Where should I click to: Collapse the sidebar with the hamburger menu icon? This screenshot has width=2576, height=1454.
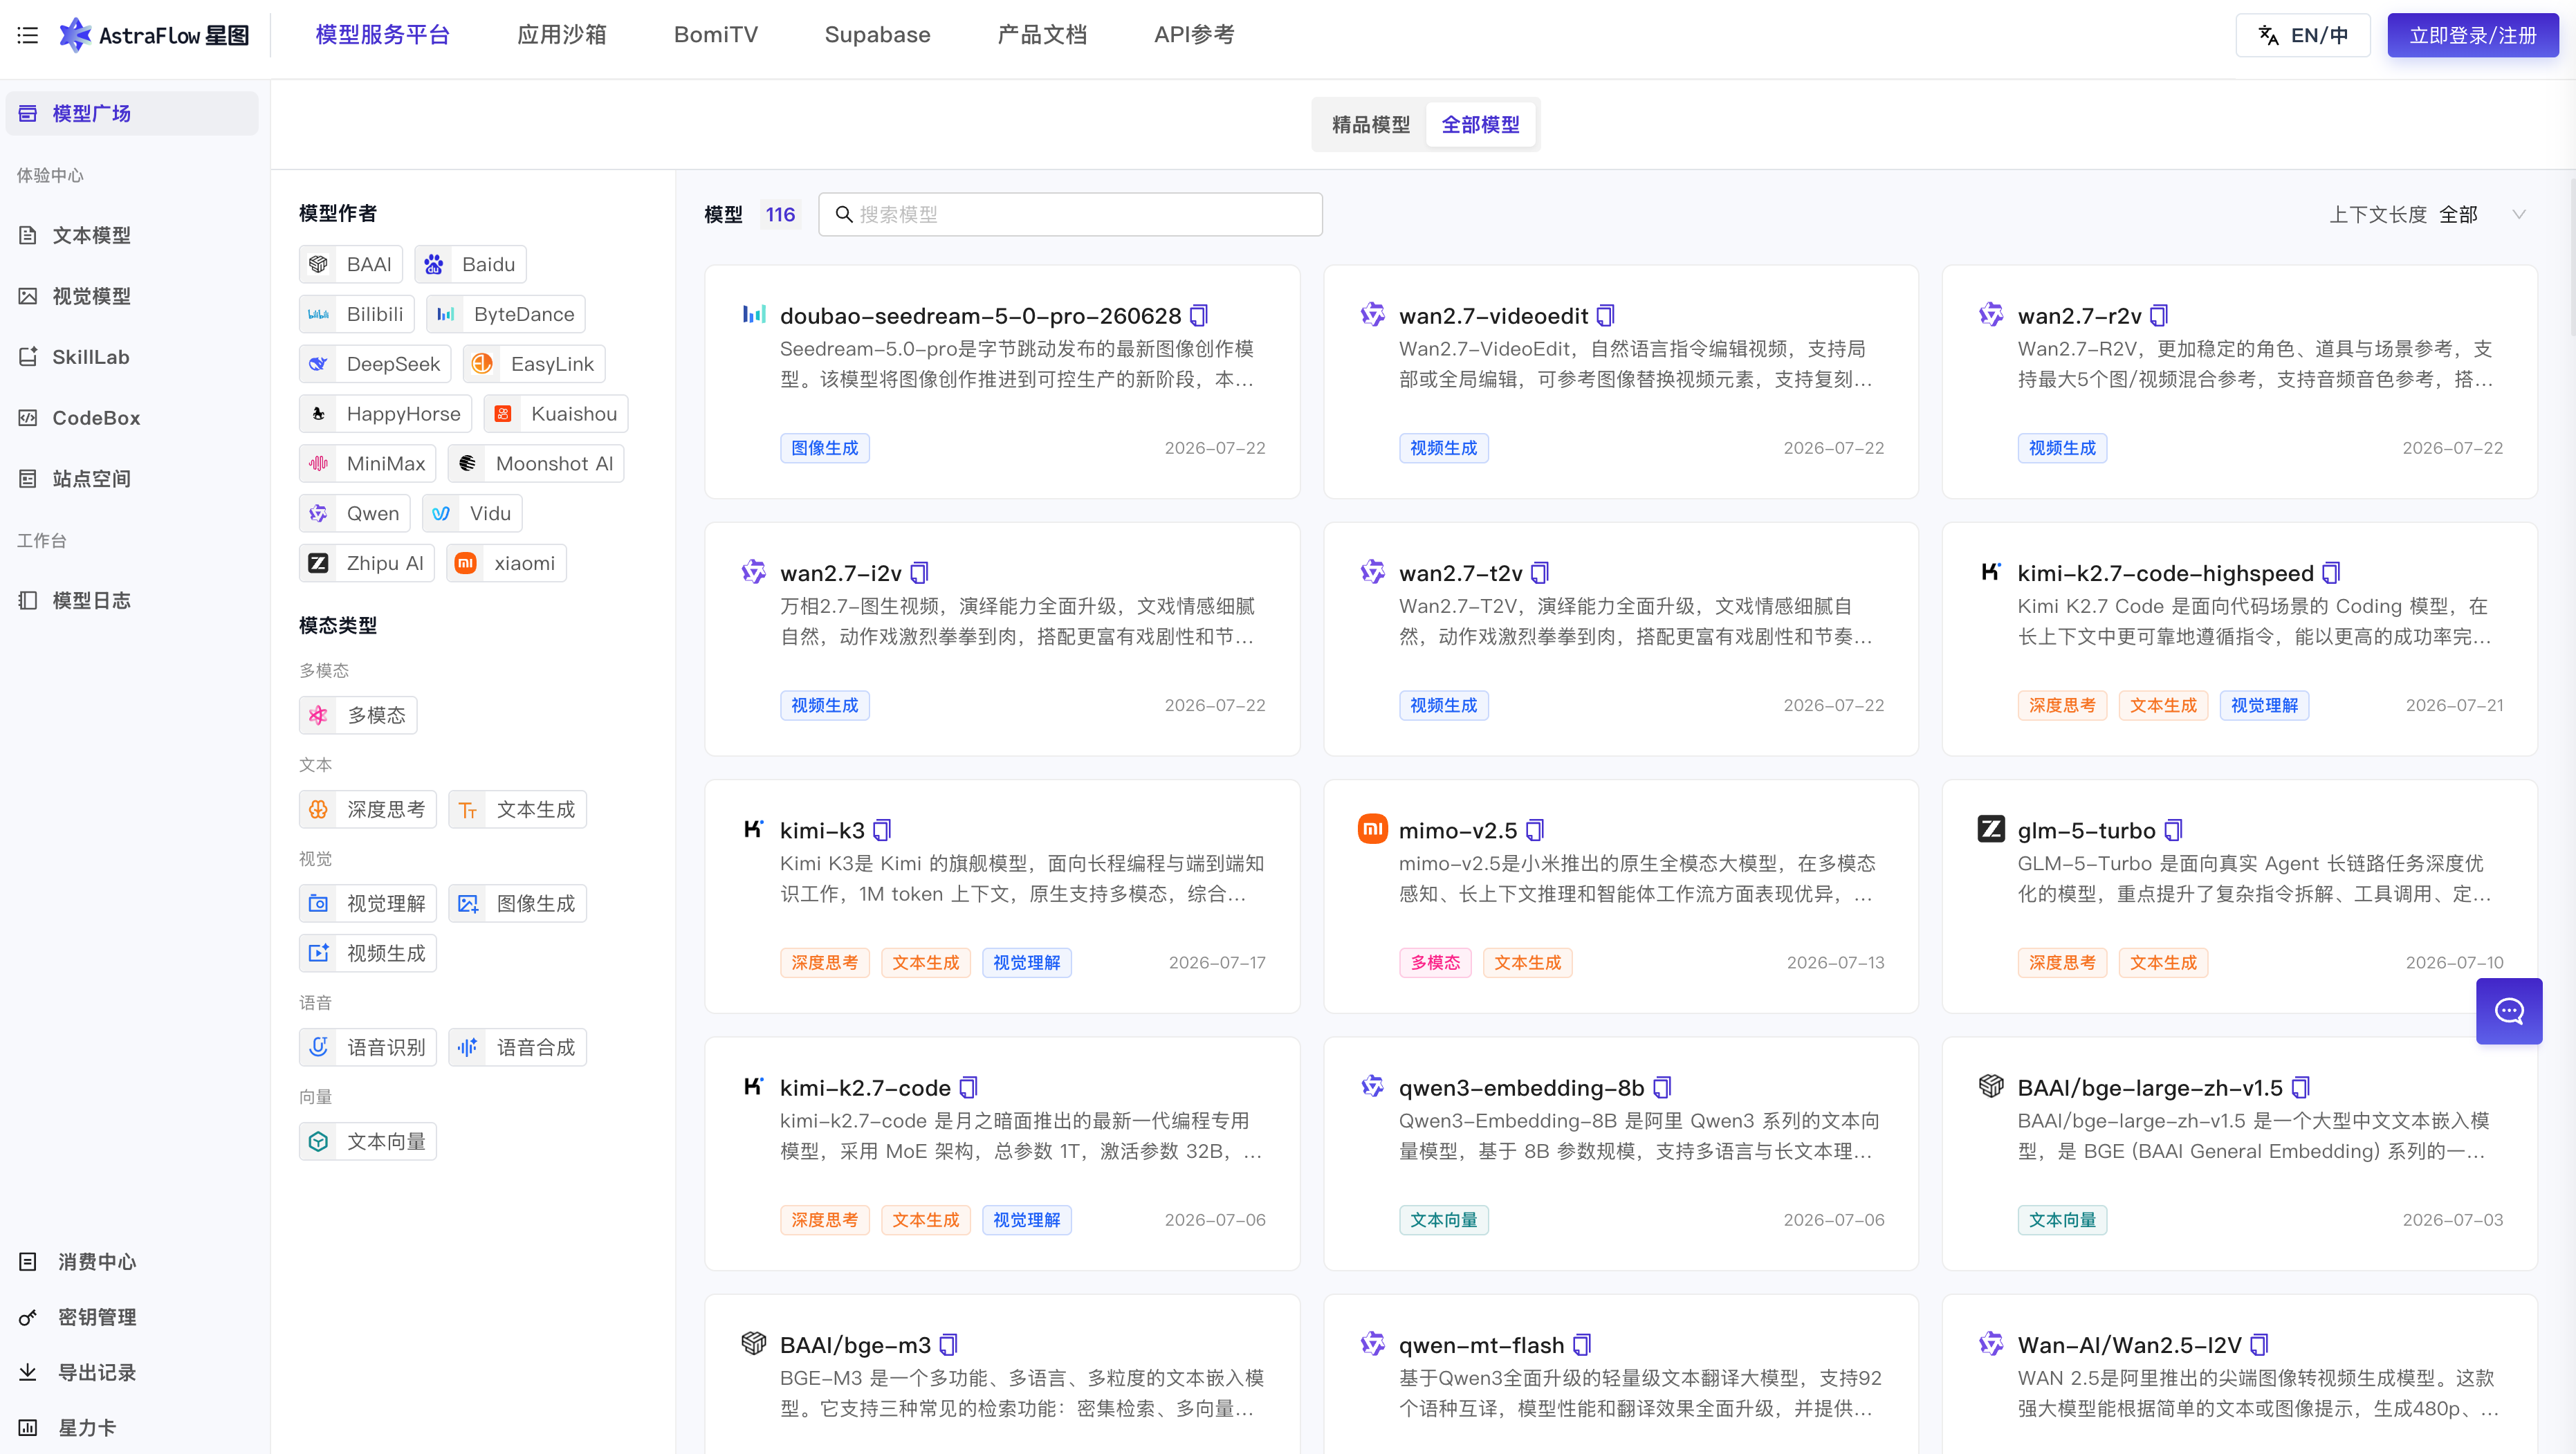[28, 35]
